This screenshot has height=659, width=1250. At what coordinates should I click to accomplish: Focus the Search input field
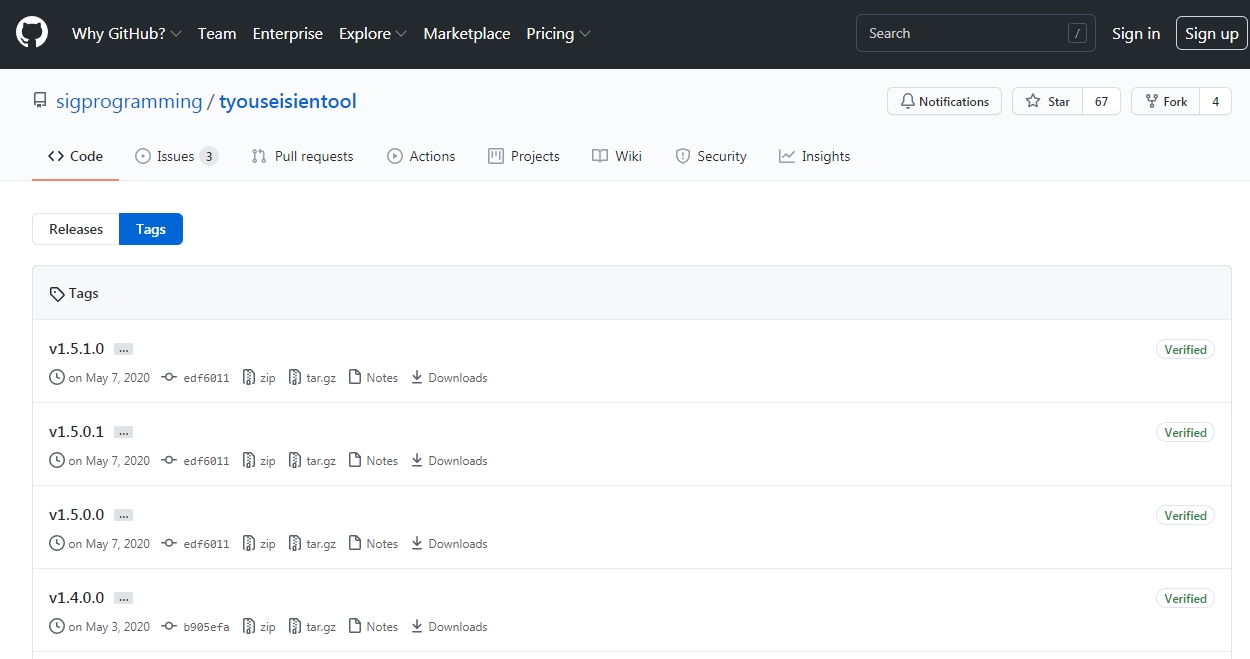[x=975, y=33]
